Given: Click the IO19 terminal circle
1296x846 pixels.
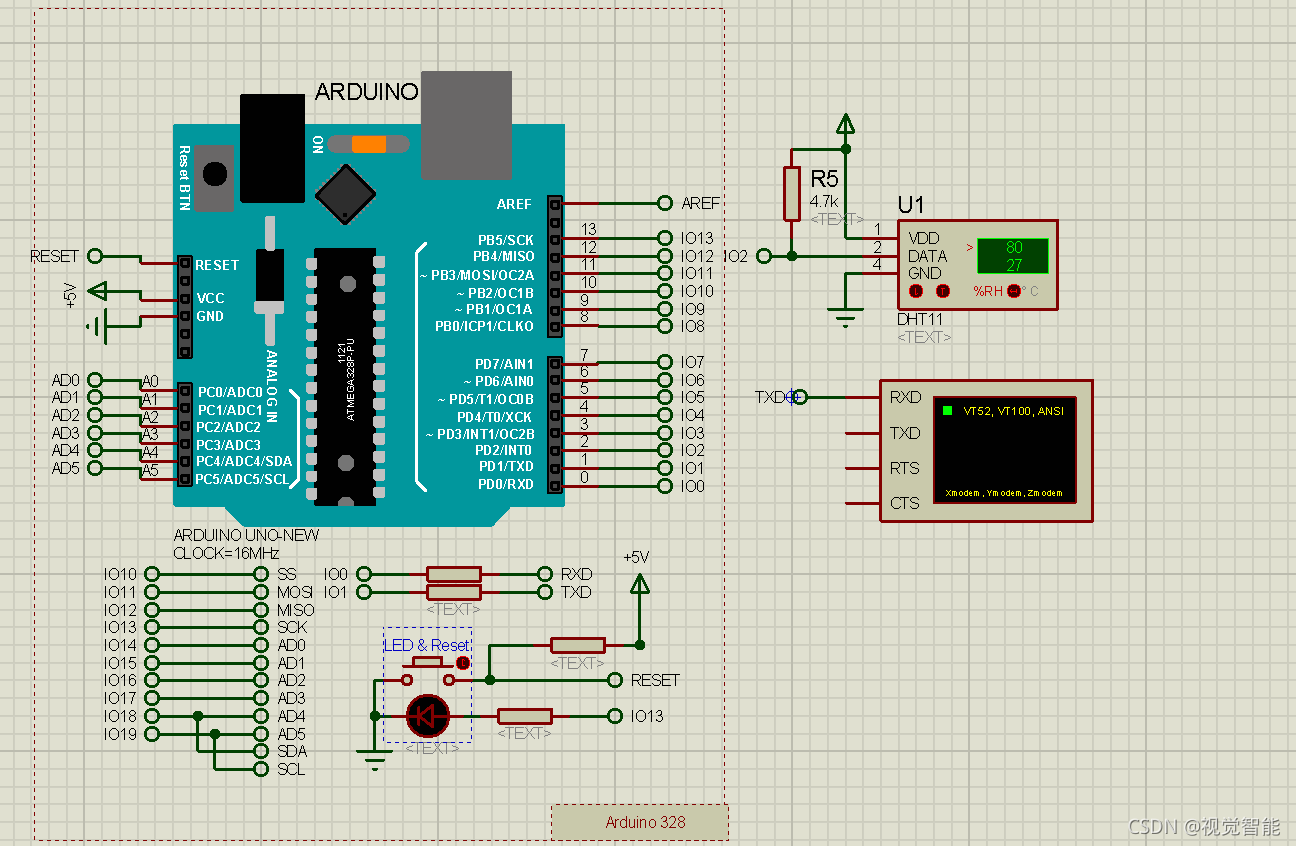Looking at the screenshot, I should click(151, 733).
